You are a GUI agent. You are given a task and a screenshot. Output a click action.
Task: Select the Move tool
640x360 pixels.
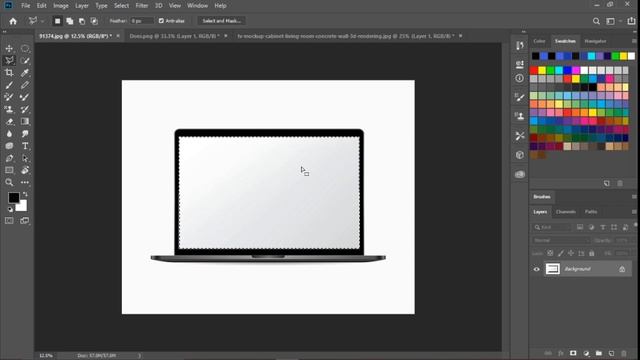[x=9, y=49]
